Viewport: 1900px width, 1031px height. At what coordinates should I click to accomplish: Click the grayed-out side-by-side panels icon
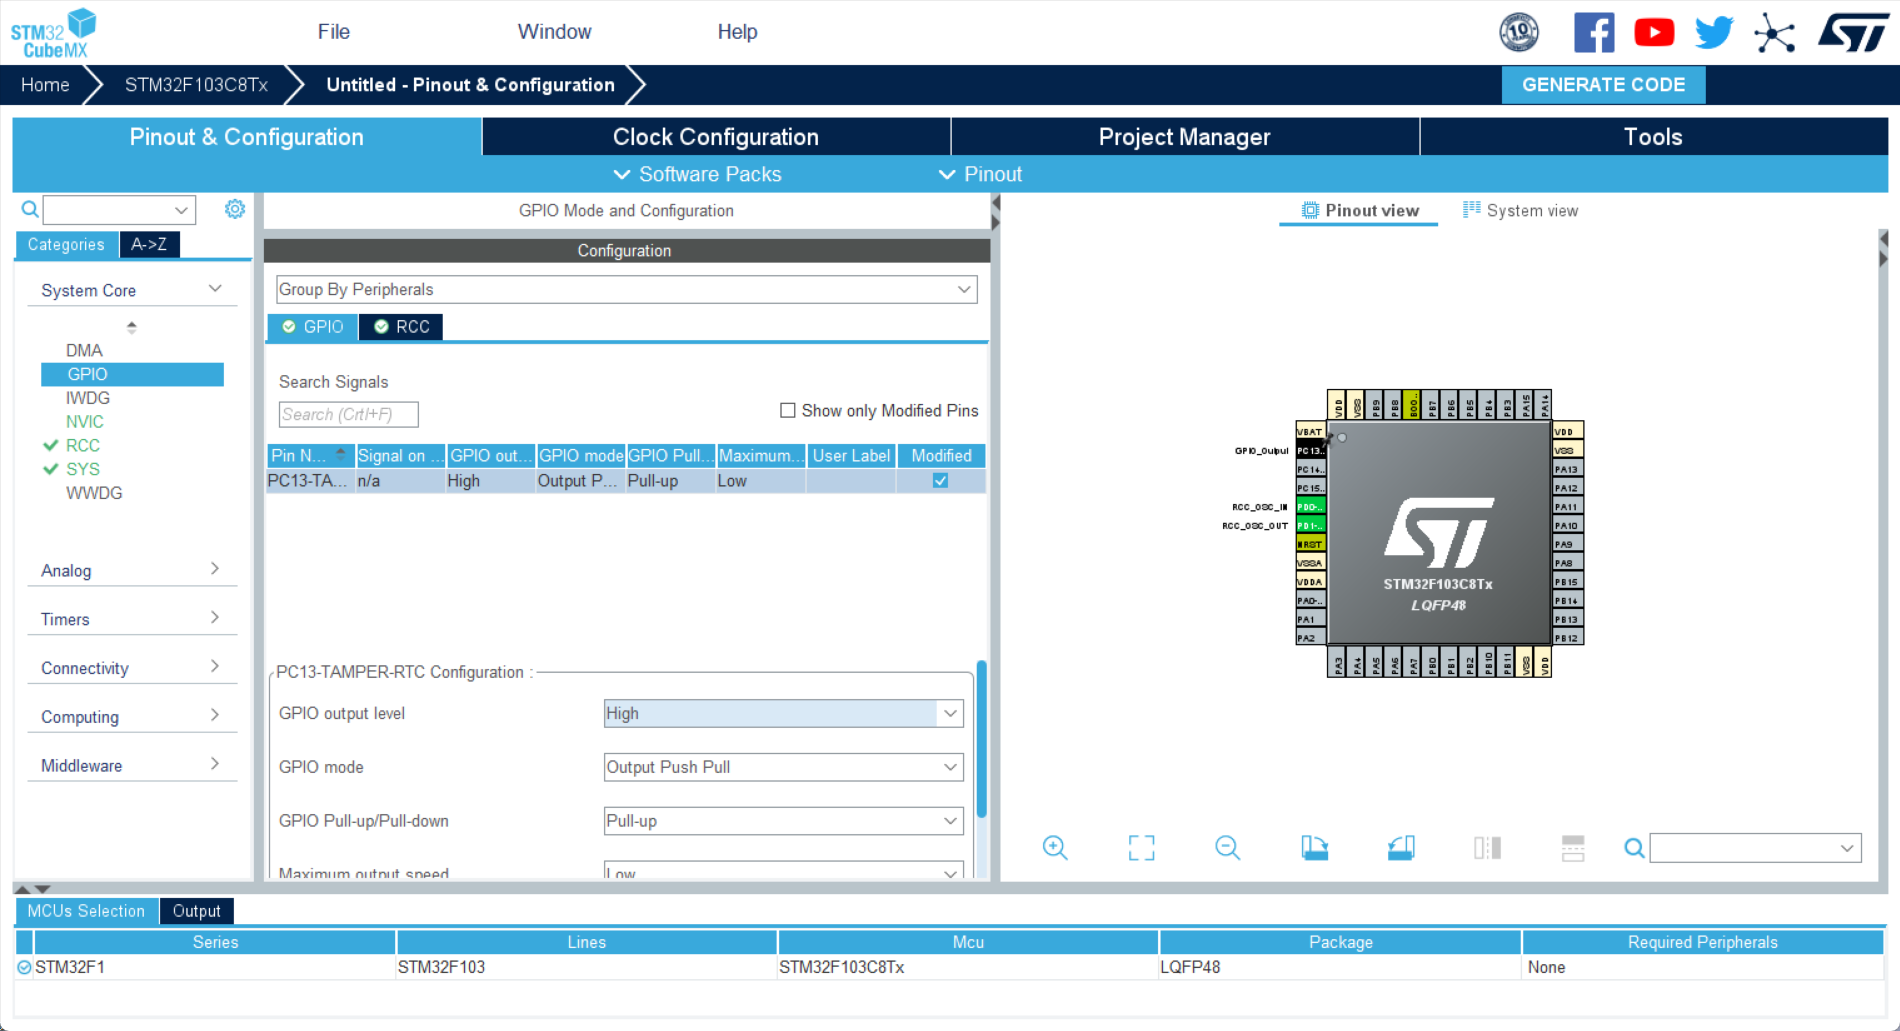coord(1487,848)
